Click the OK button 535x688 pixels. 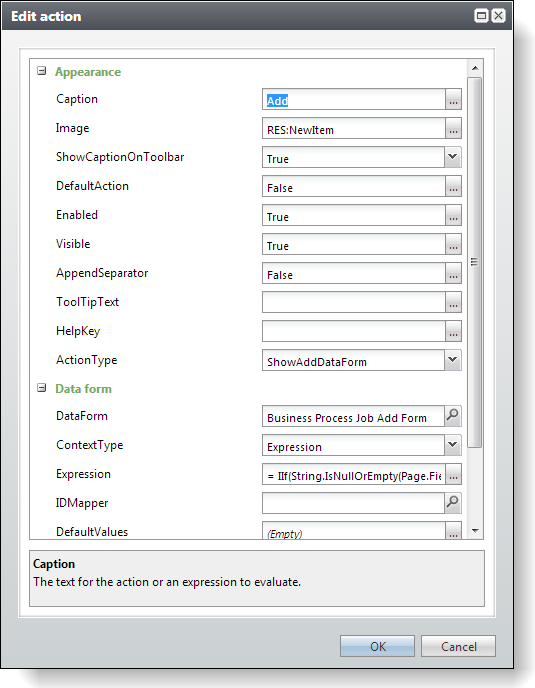[x=377, y=646]
